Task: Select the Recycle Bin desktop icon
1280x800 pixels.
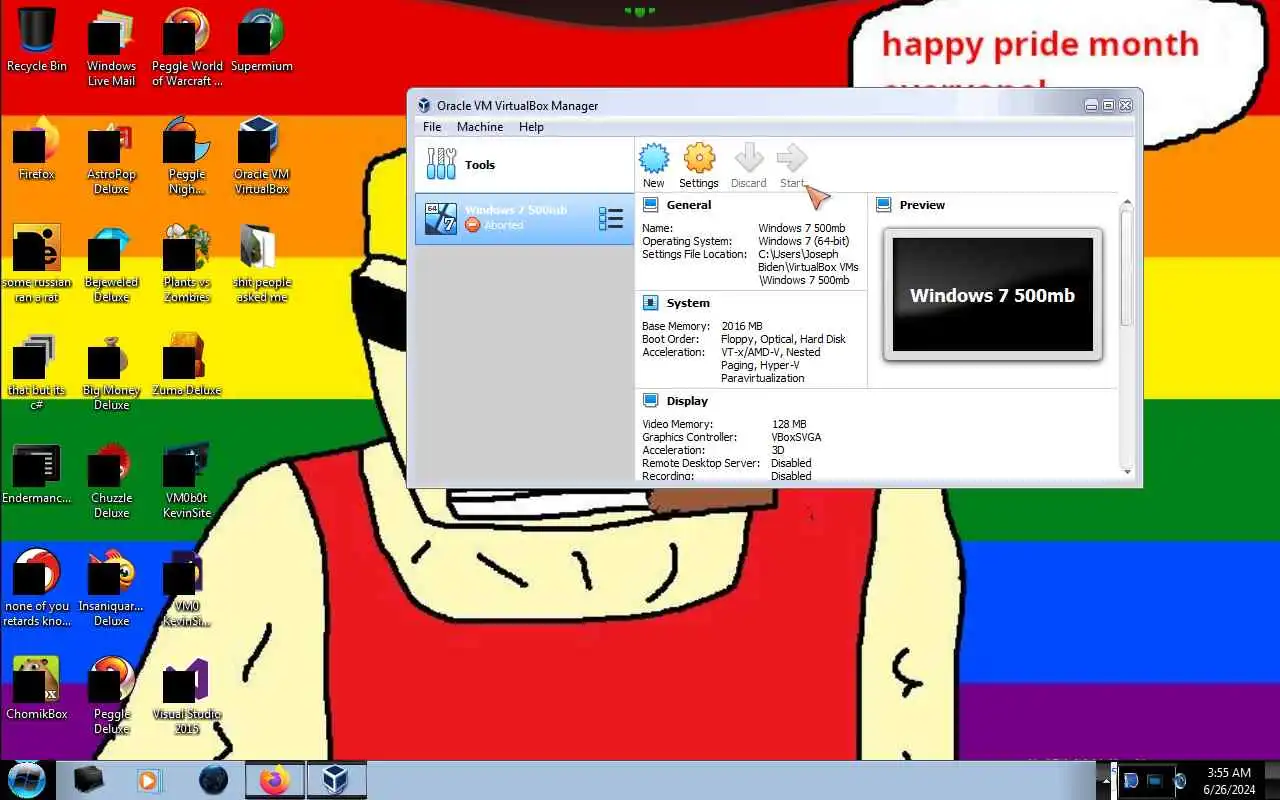Action: pyautogui.click(x=37, y=42)
